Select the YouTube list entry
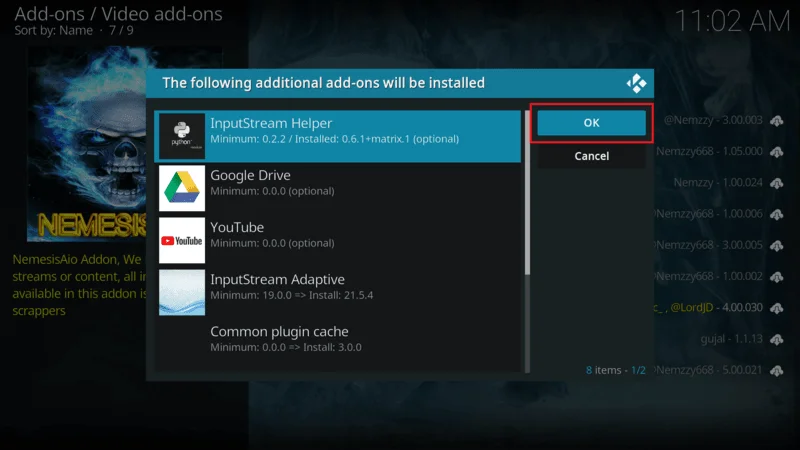 click(338, 240)
